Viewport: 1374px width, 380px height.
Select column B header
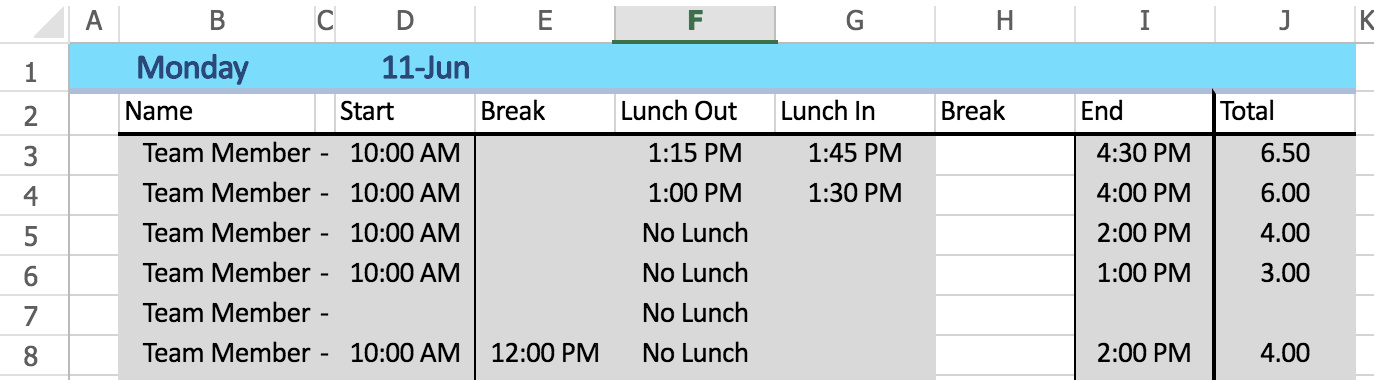pyautogui.click(x=217, y=21)
